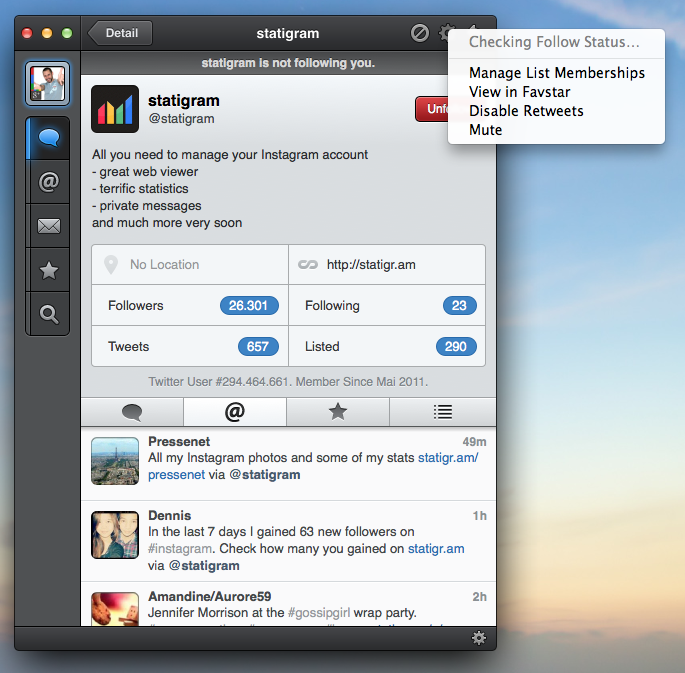Open statigr.am link in Dennis tweet
685x673 pixels.
point(436,549)
